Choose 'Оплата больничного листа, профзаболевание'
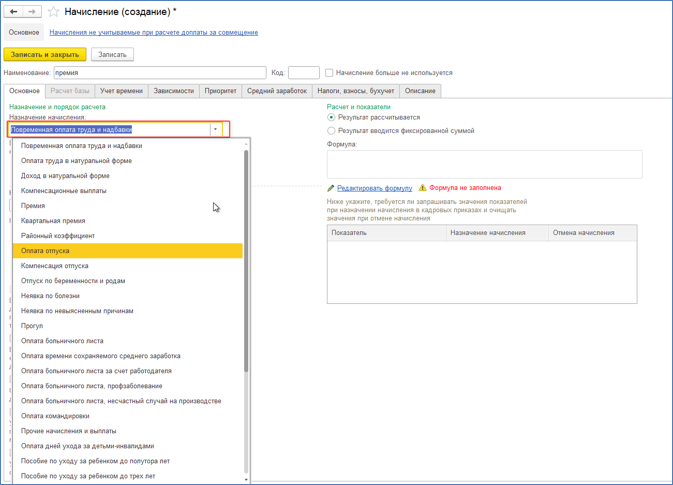673x485 pixels. 128,386
